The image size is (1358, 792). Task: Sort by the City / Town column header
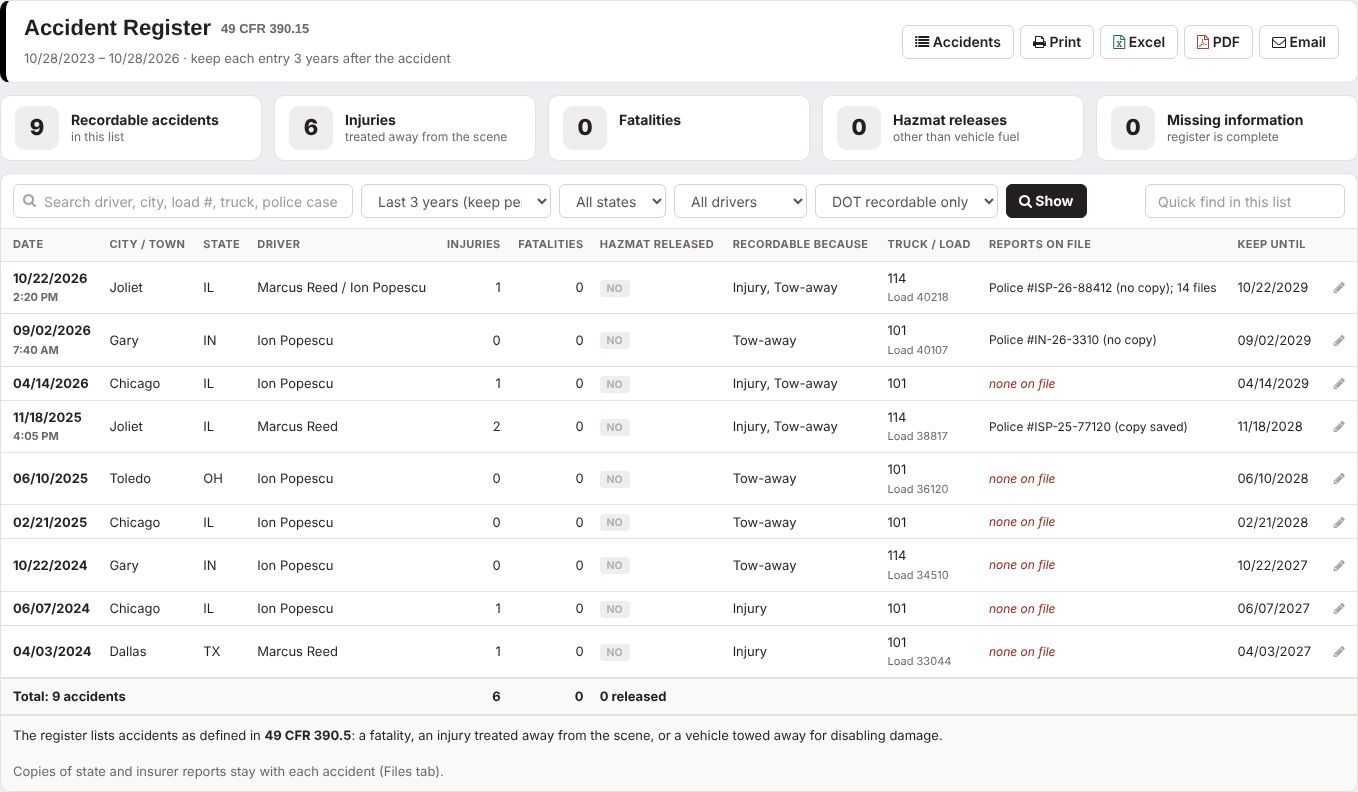147,244
